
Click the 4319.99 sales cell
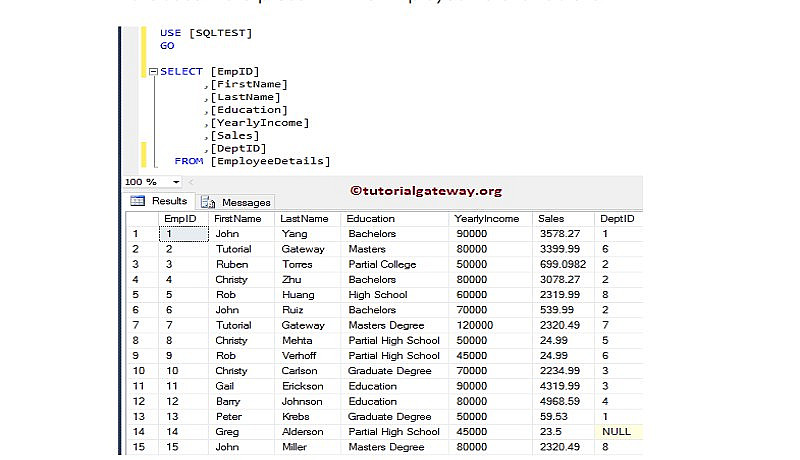(563, 387)
